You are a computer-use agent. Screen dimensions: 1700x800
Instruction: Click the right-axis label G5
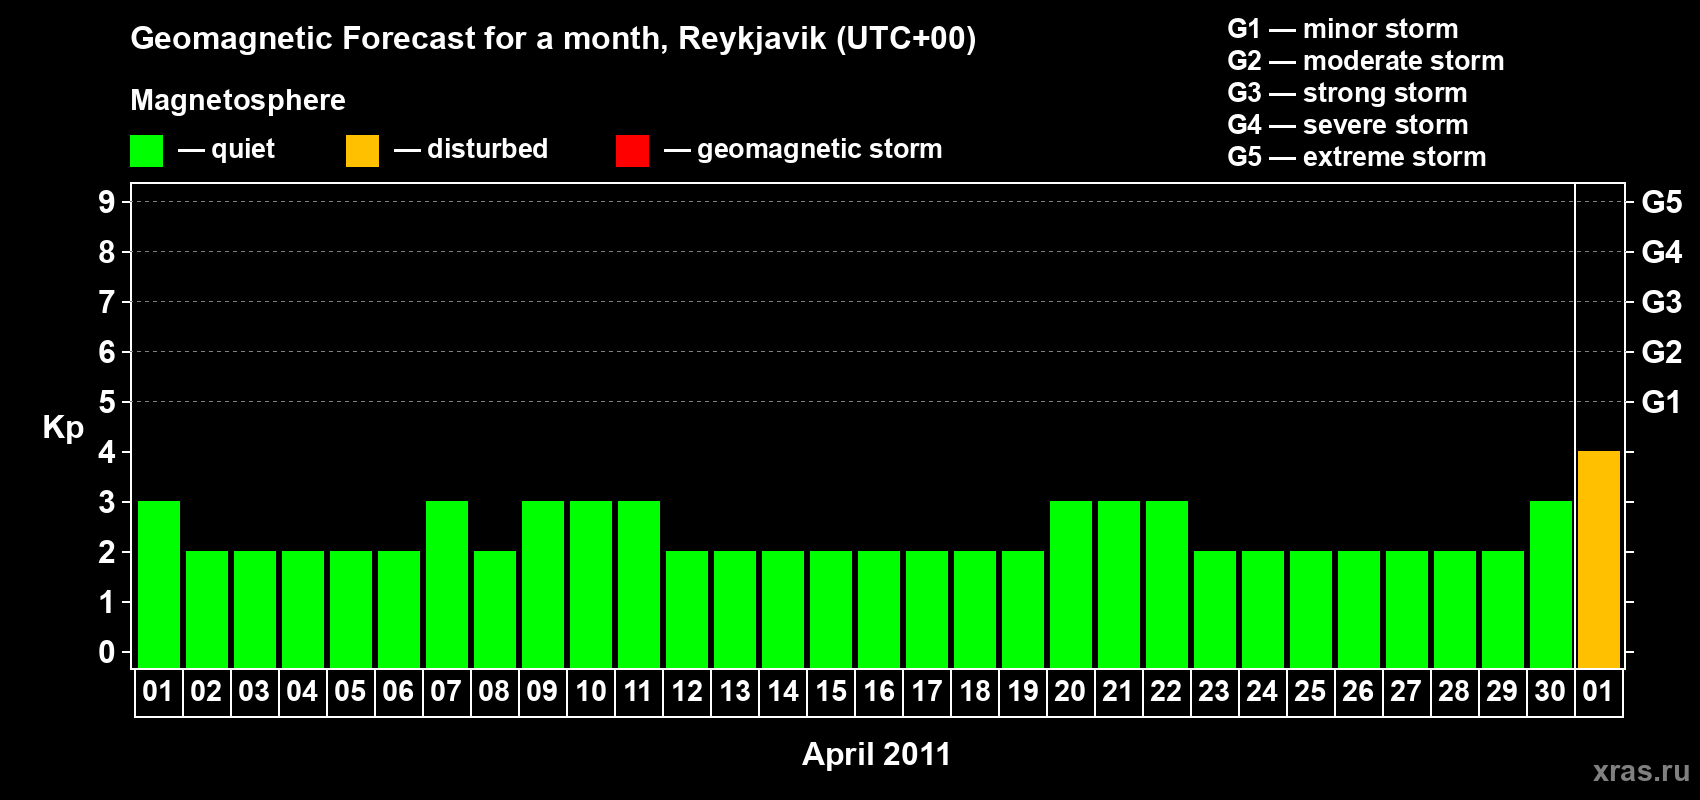1662,202
